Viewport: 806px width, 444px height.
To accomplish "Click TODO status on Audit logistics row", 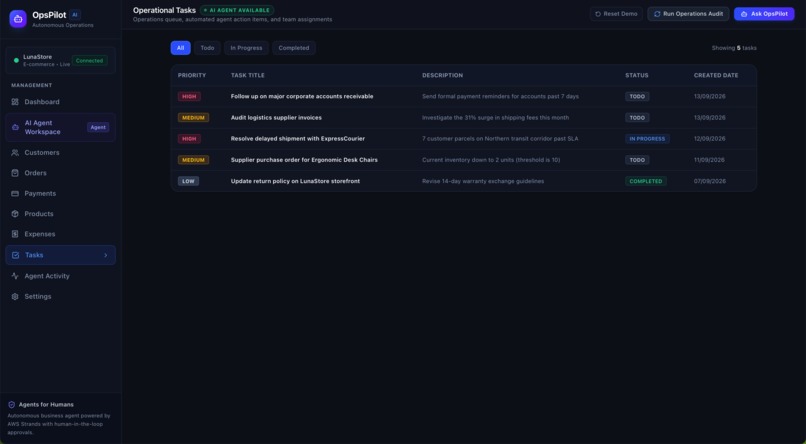I will click(x=637, y=118).
